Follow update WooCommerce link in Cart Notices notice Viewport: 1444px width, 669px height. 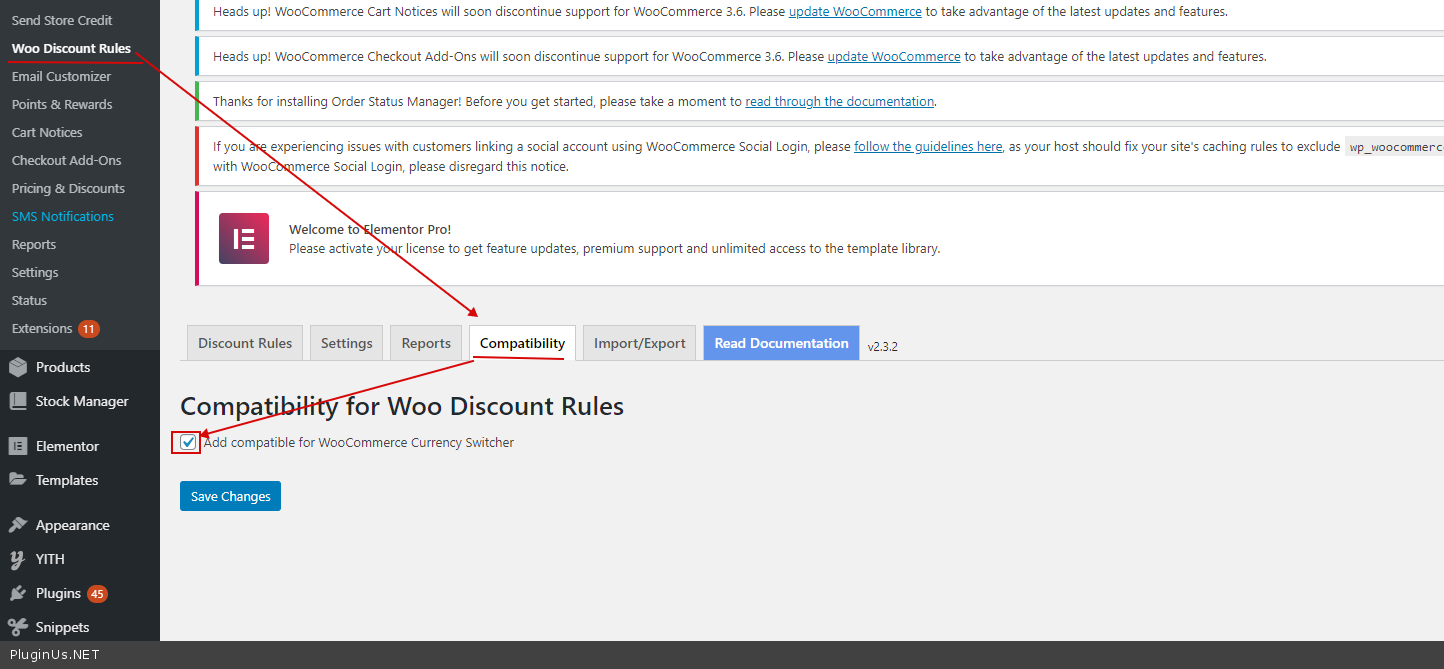[x=855, y=12]
